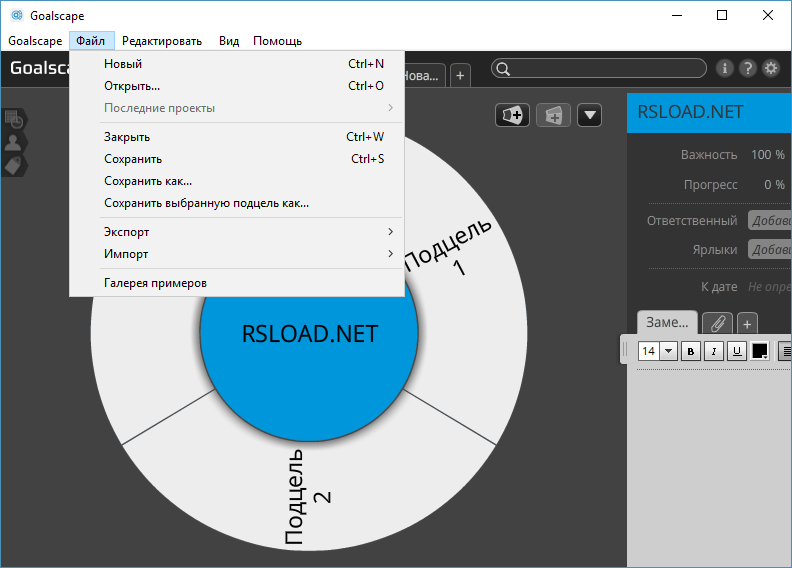Click the info icon in top bar
Screen dimensions: 792x568
point(724,68)
